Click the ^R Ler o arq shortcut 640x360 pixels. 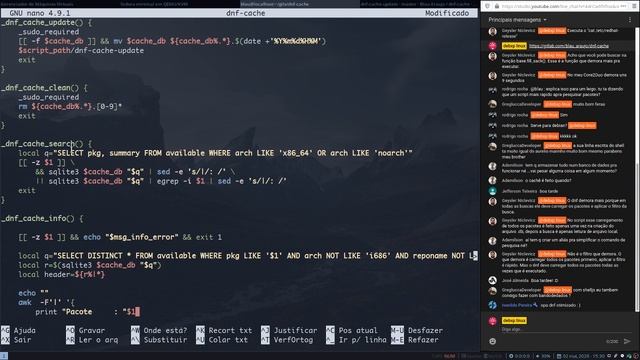click(x=92, y=340)
